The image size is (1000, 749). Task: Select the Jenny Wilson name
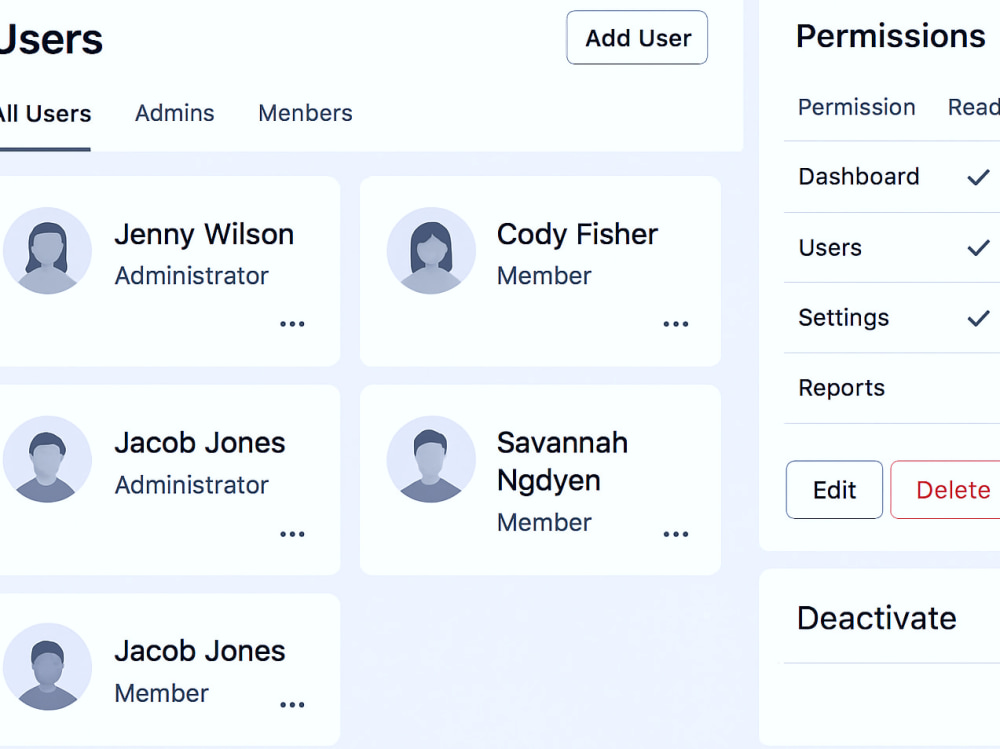point(204,234)
